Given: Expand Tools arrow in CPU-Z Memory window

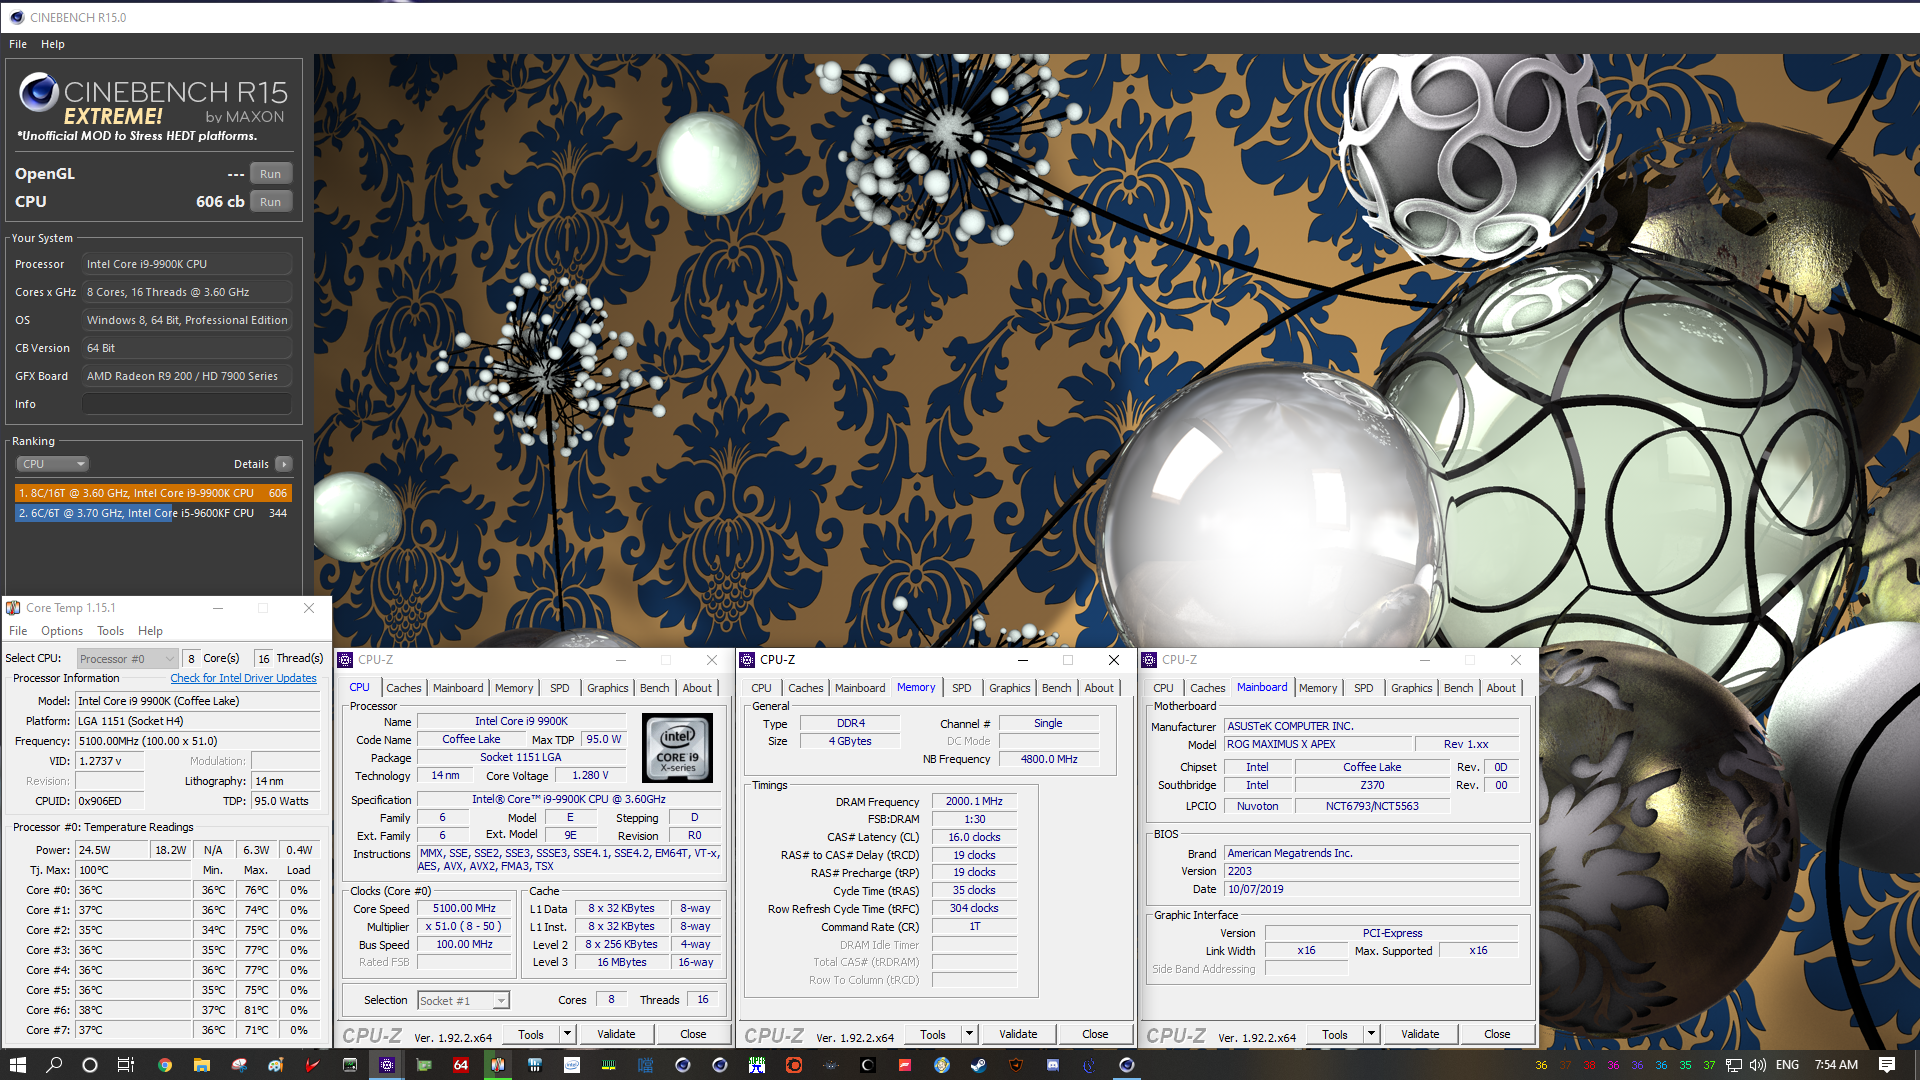Looking at the screenshot, I should (x=969, y=1034).
